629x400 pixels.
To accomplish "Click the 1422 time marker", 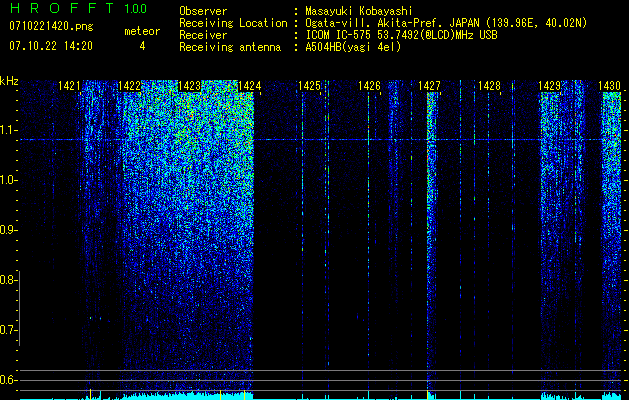I will [129, 85].
